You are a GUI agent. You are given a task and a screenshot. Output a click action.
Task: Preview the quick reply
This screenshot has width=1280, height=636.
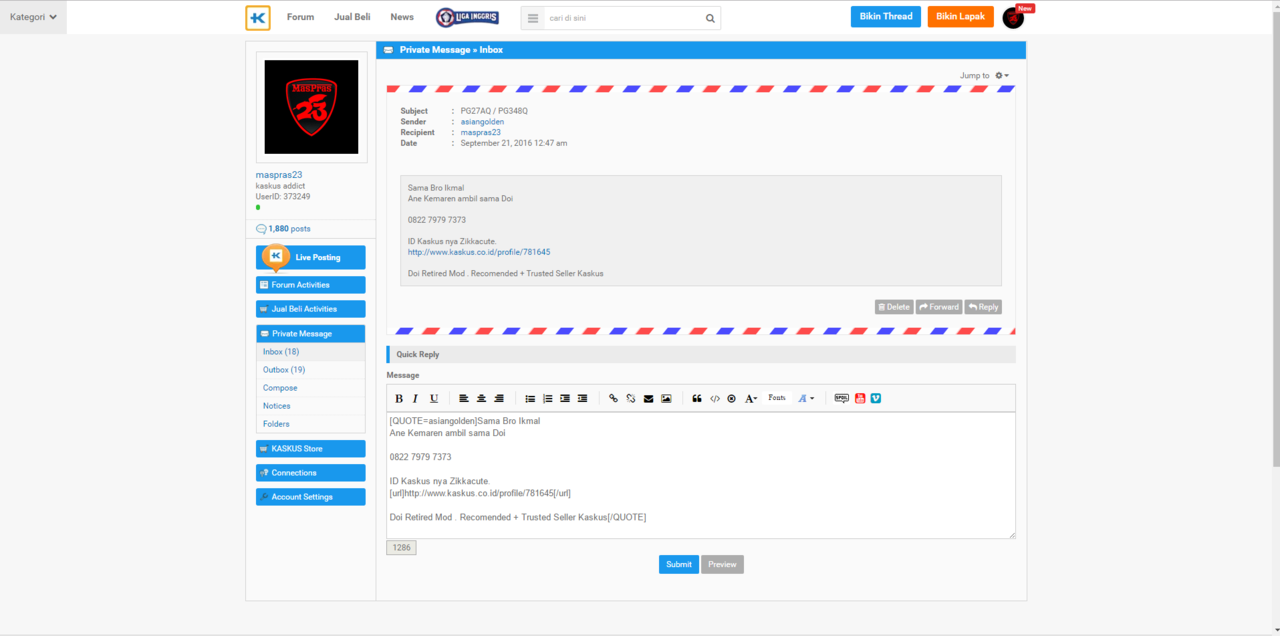click(x=722, y=564)
